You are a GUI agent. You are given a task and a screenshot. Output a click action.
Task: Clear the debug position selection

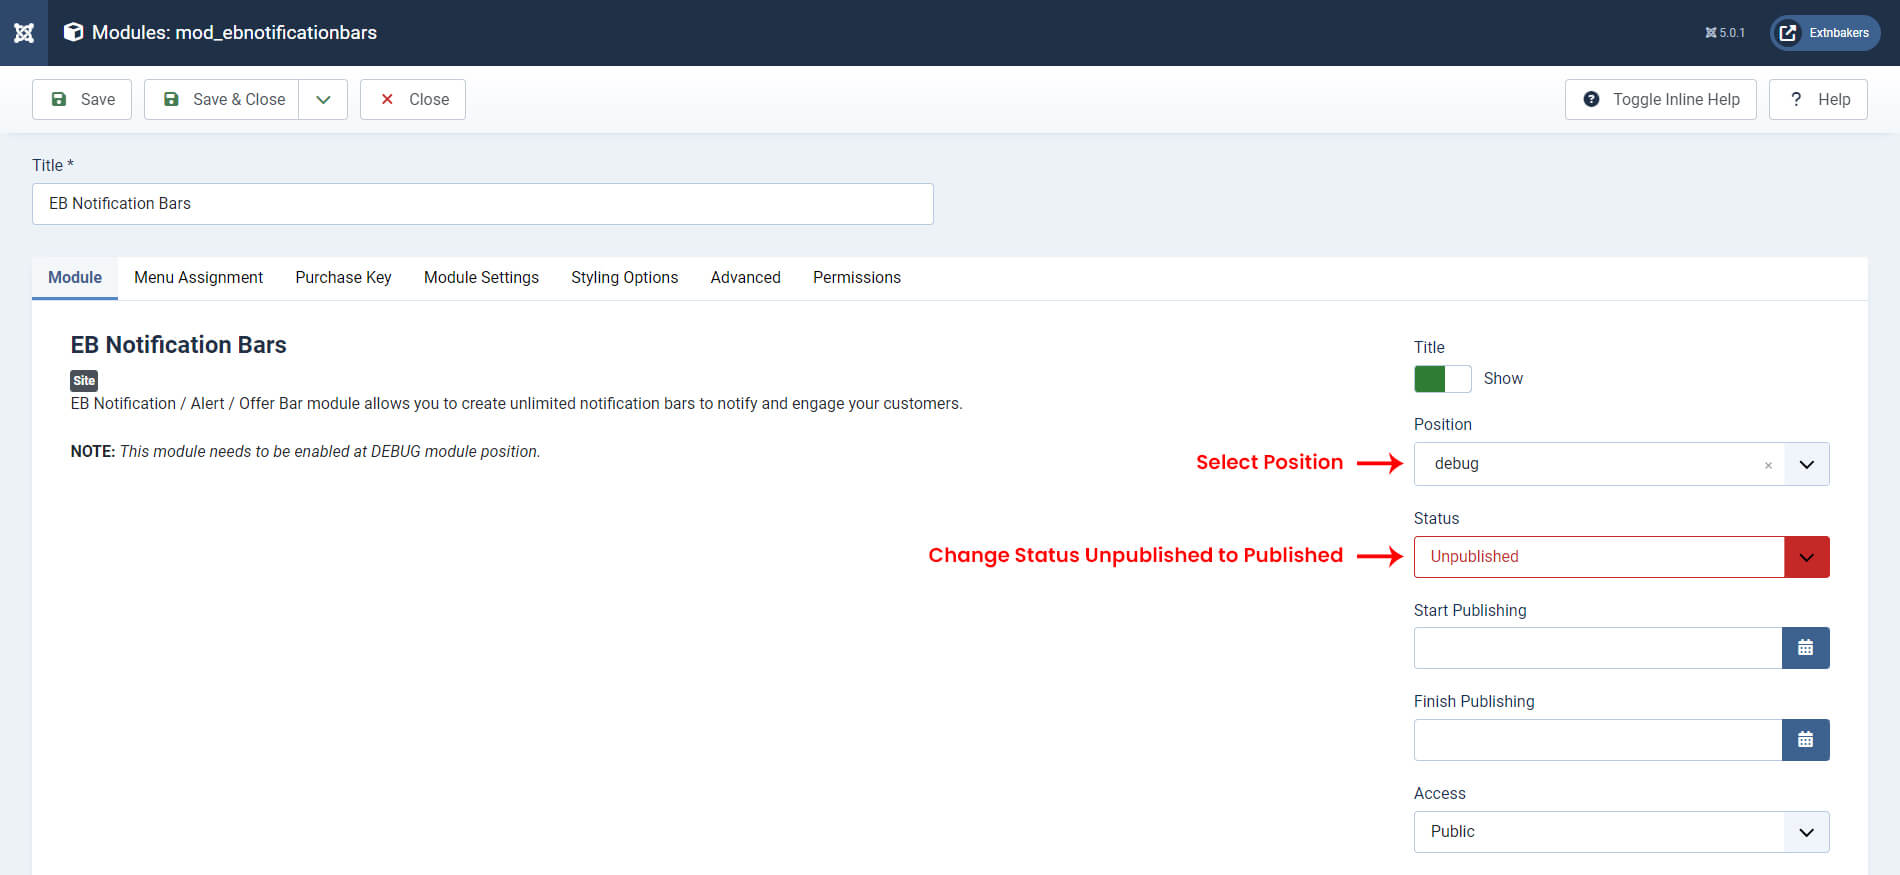pos(1768,465)
